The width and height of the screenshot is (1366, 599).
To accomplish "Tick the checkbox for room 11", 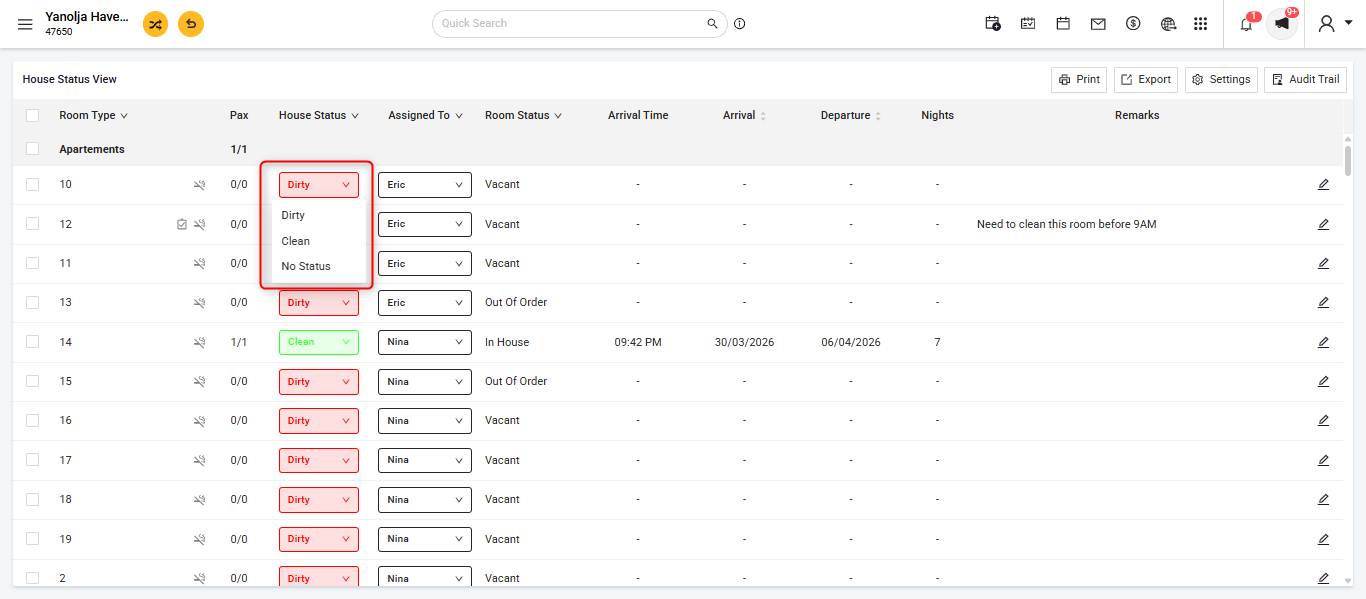I will (33, 263).
